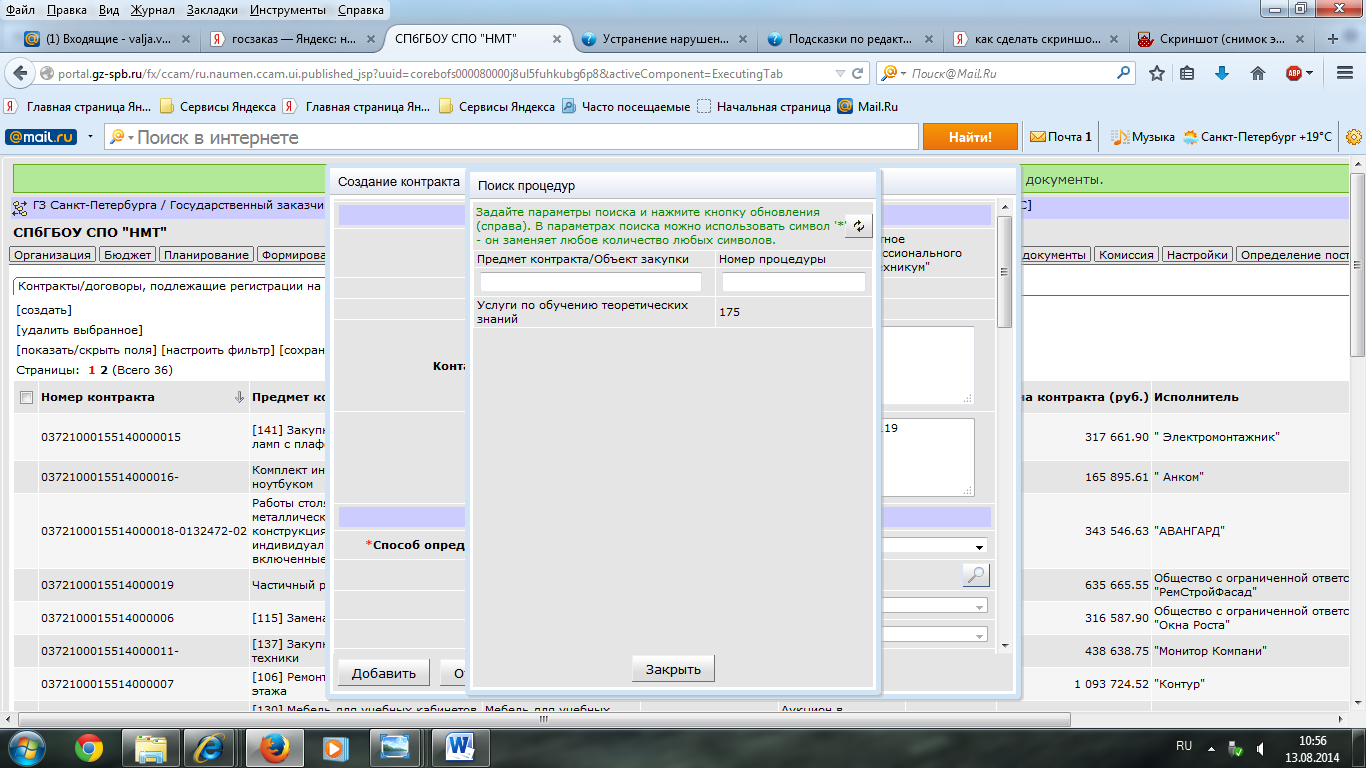The image size is (1366, 768).
Task: Open Санкт-Петербург +19°C weather widget
Action: point(1258,137)
